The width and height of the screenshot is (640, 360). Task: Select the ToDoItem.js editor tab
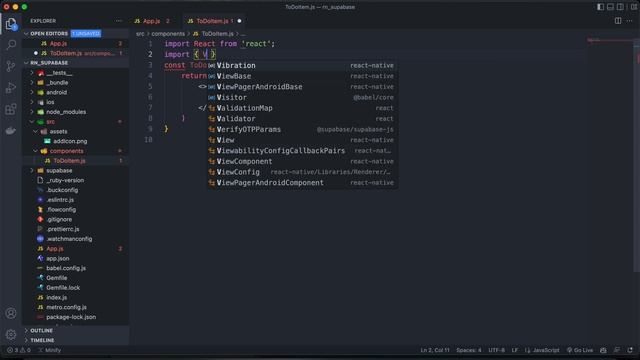pos(212,21)
